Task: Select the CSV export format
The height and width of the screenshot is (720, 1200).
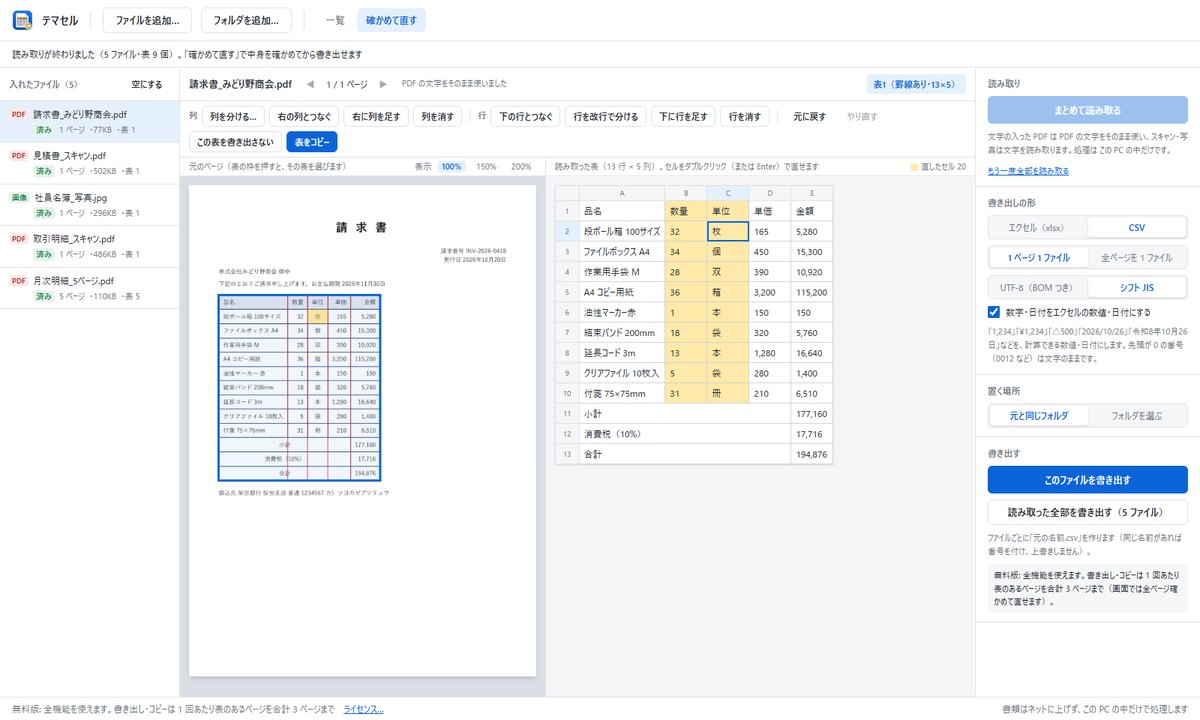Action: tap(1137, 227)
